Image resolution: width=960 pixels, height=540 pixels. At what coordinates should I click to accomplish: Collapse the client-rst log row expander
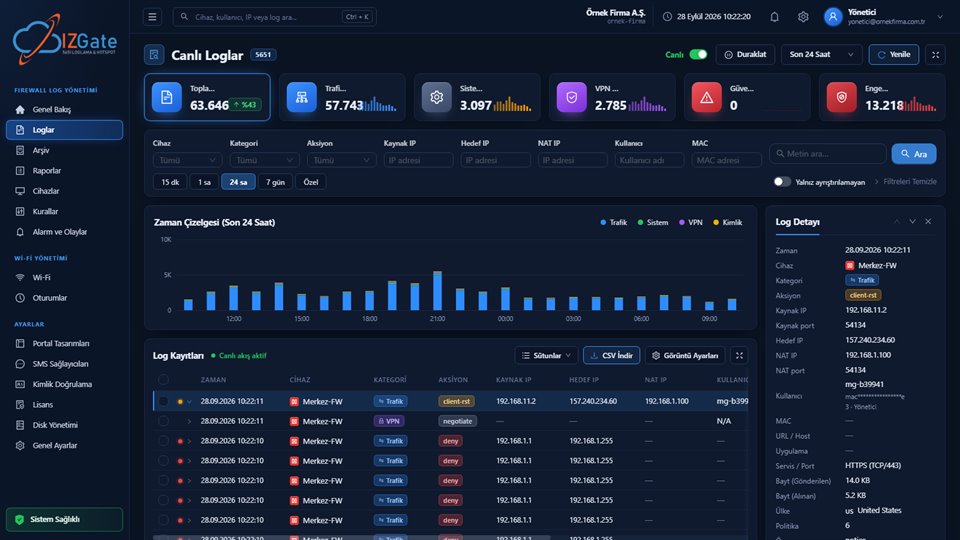click(x=189, y=402)
